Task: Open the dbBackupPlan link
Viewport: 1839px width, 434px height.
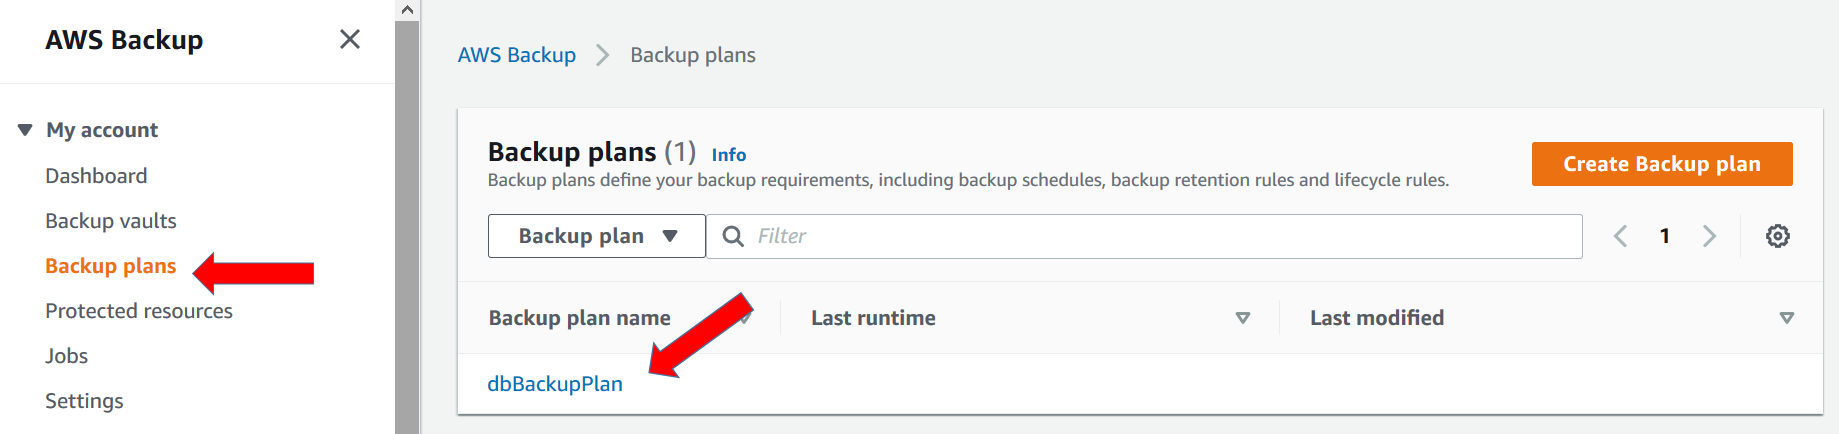Action: pyautogui.click(x=555, y=384)
